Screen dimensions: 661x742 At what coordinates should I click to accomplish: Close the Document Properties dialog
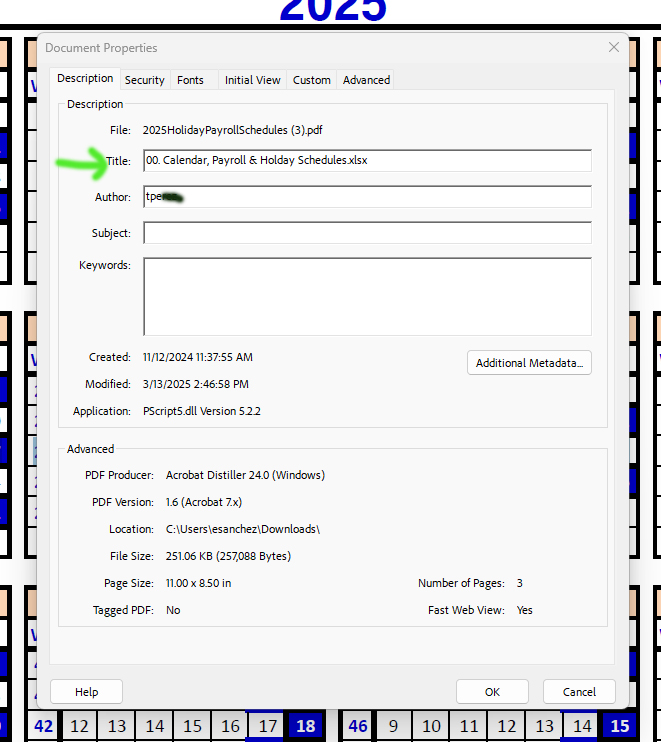click(x=614, y=47)
